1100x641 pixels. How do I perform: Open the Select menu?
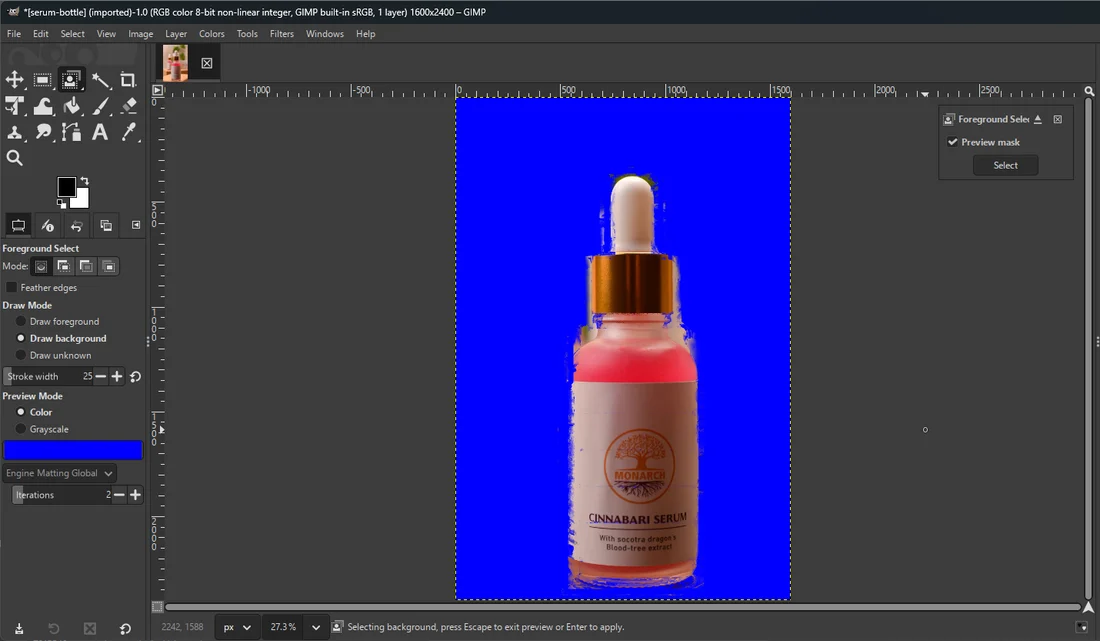coord(72,34)
